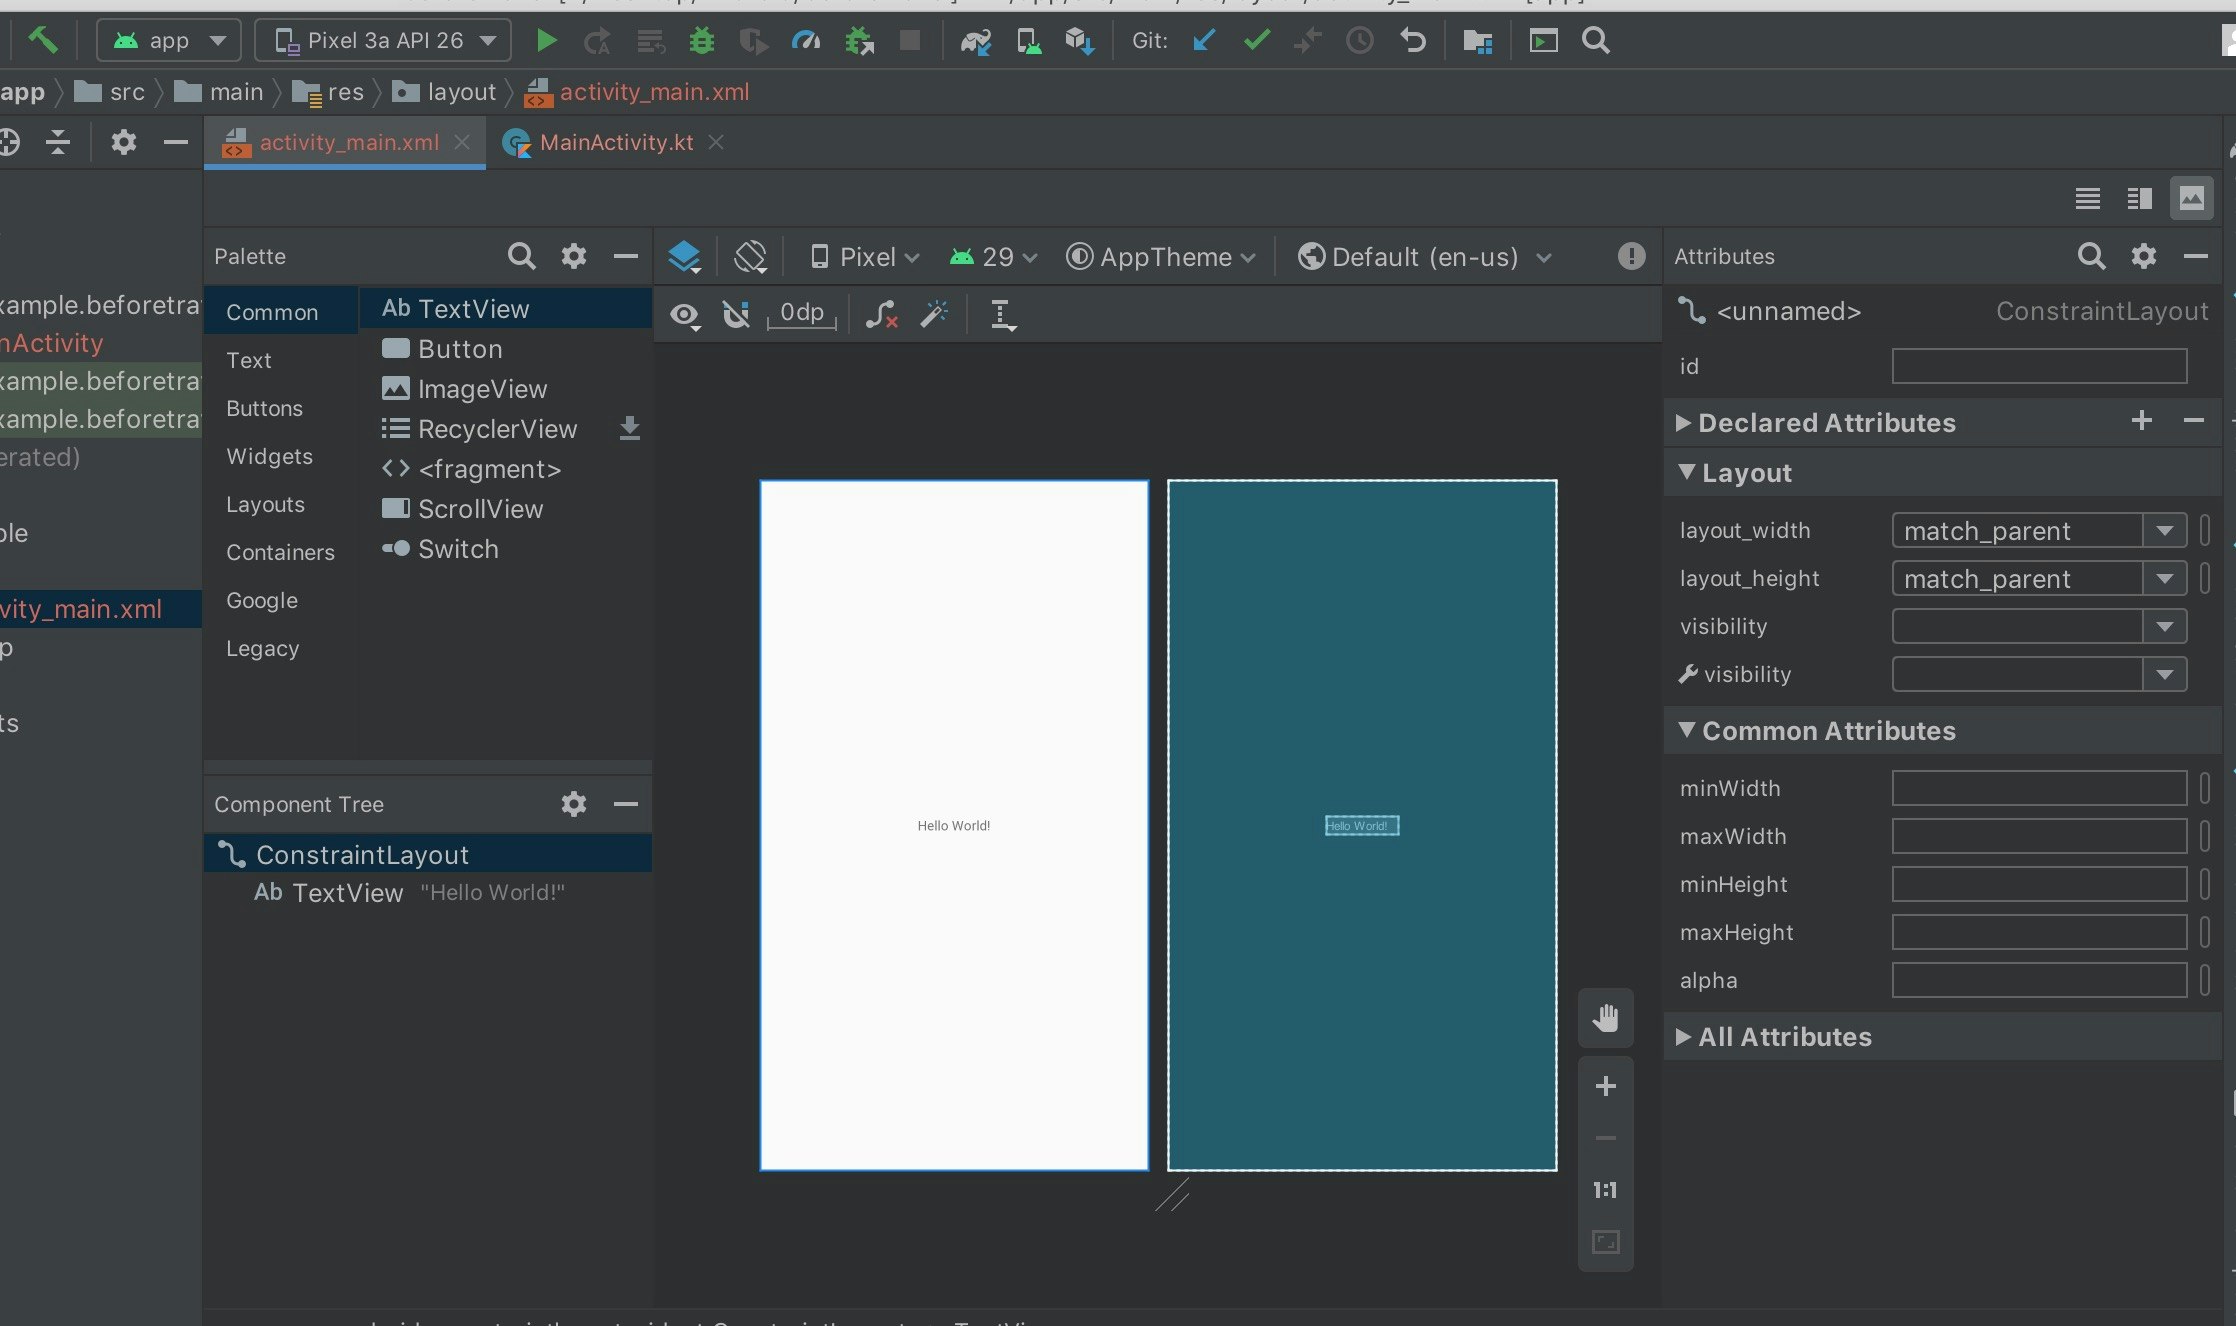Click the id input field
This screenshot has width=2236, height=1326.
2038,366
